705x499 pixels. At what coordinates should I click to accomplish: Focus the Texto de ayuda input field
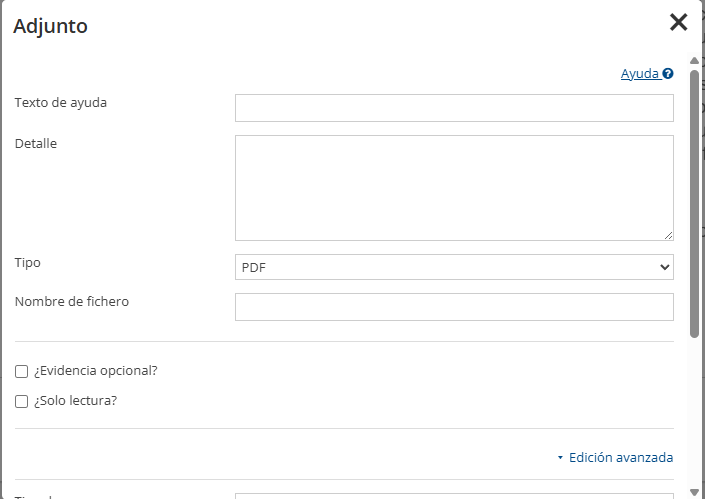click(x=454, y=108)
